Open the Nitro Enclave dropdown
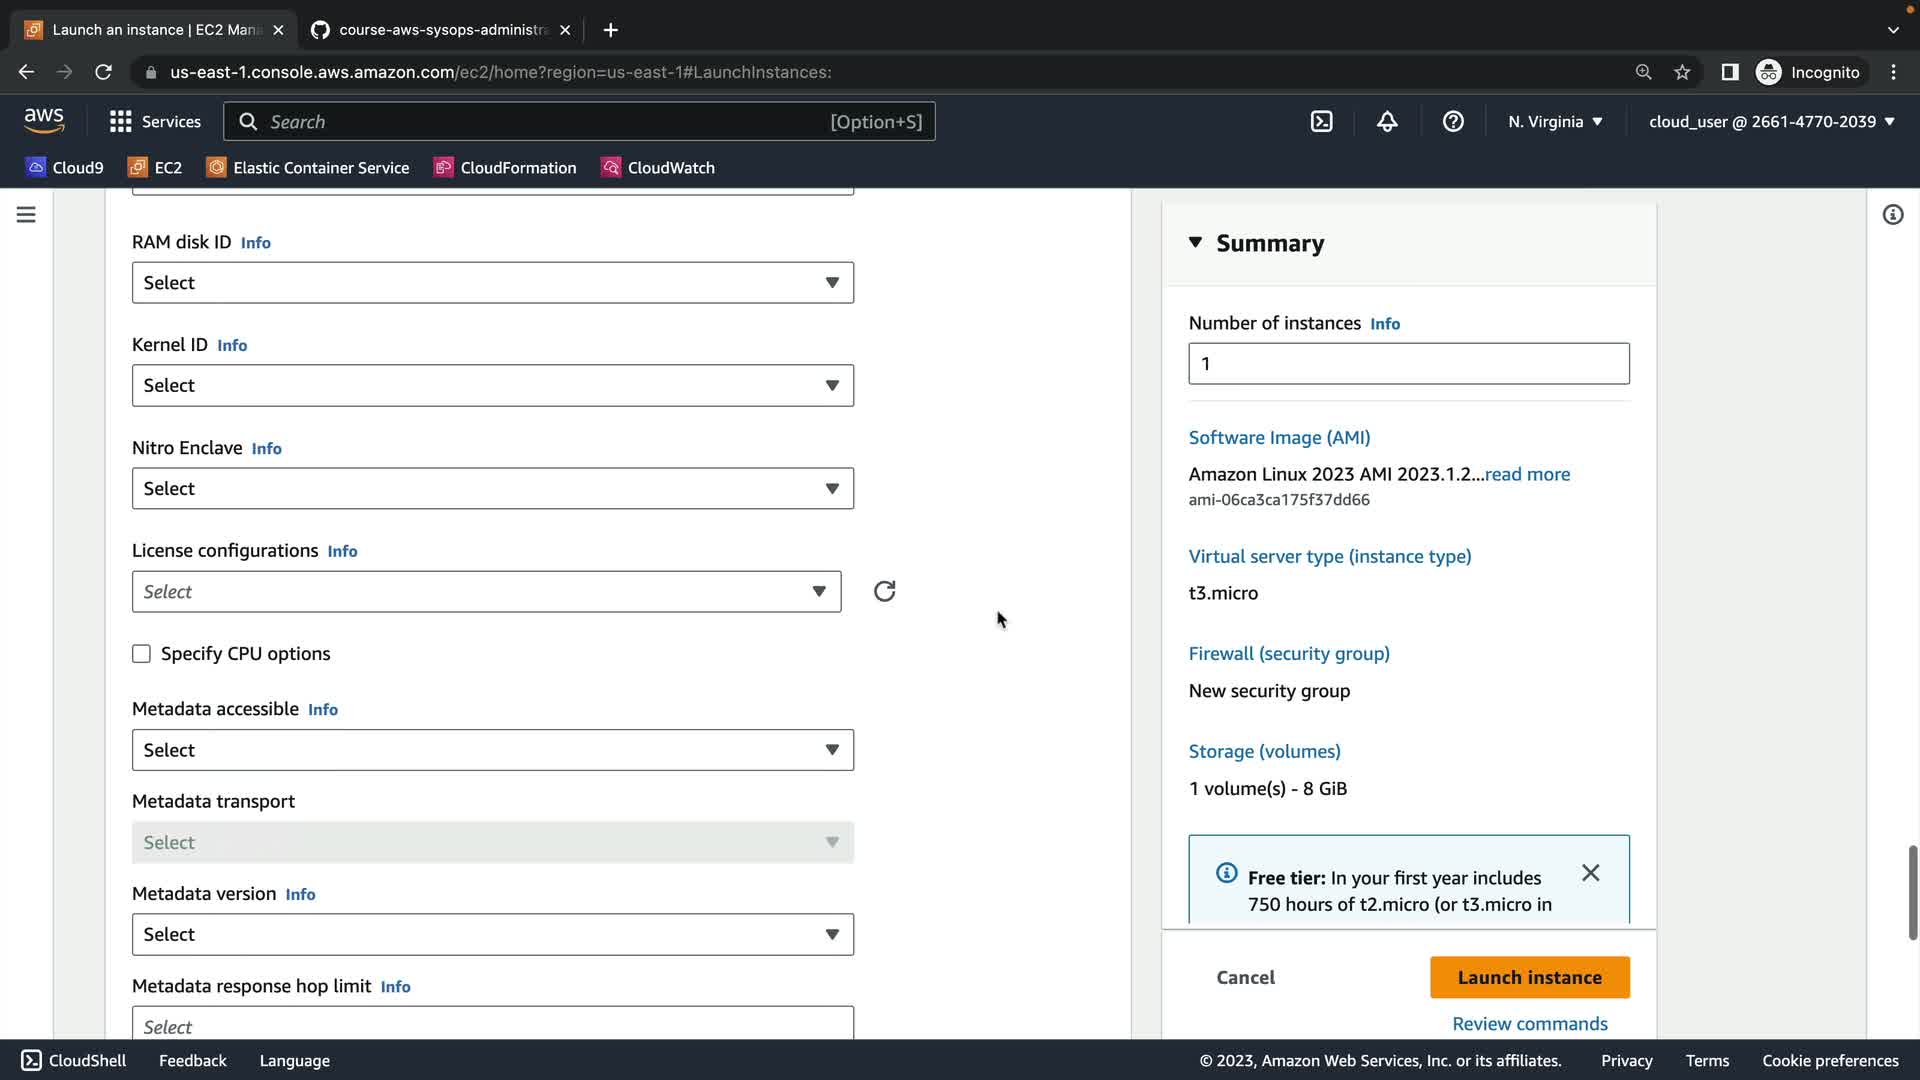Image resolution: width=1920 pixels, height=1080 pixels. coord(492,489)
